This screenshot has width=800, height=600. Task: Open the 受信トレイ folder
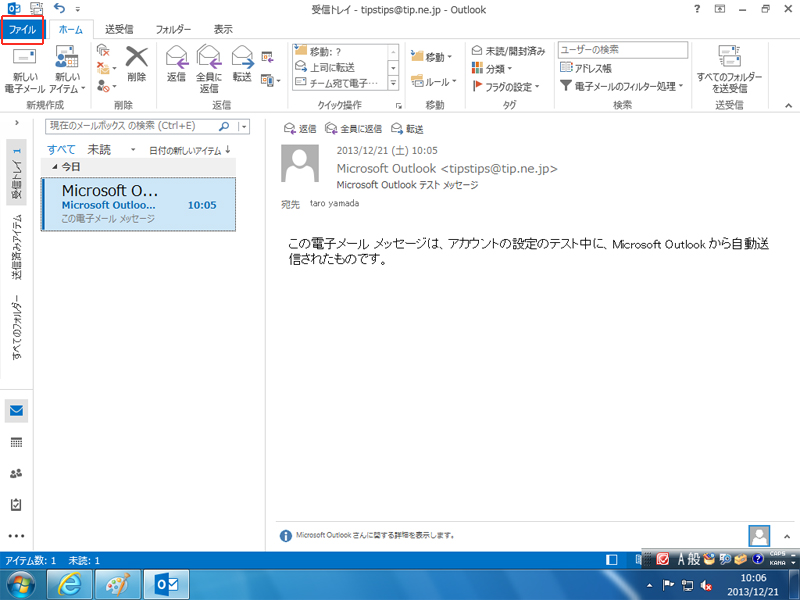tap(17, 173)
